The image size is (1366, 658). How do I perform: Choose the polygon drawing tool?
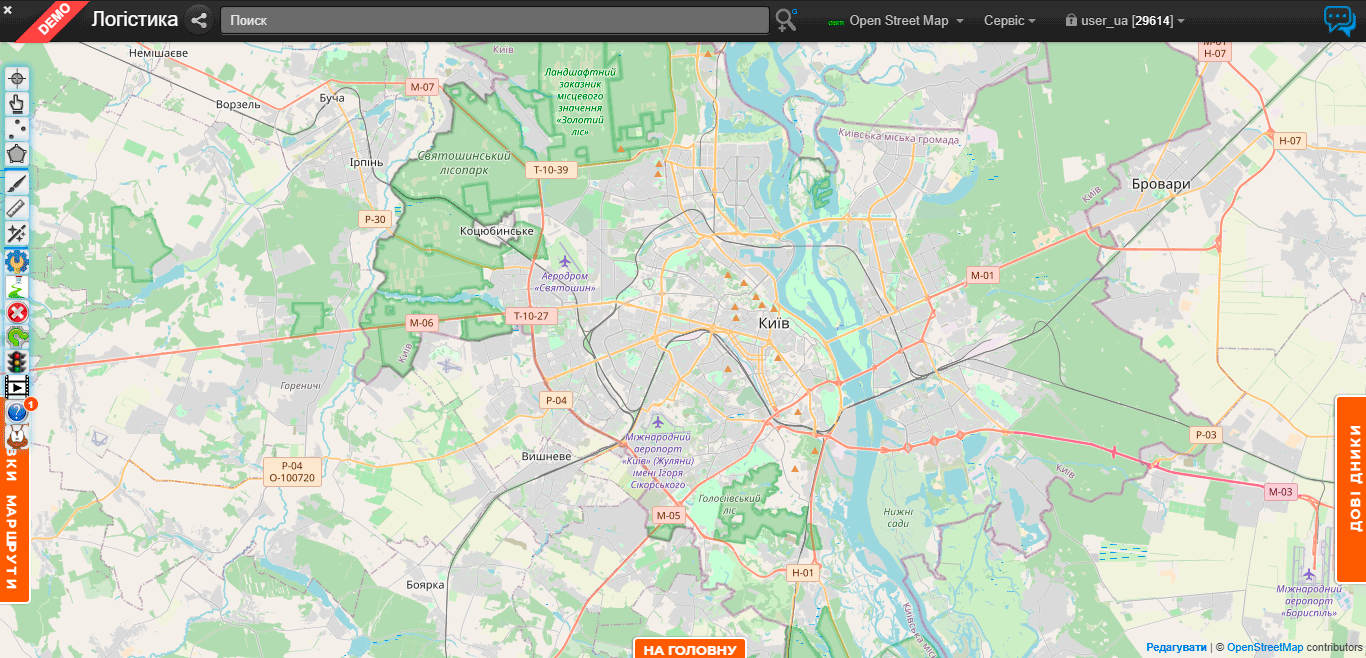pyautogui.click(x=17, y=155)
